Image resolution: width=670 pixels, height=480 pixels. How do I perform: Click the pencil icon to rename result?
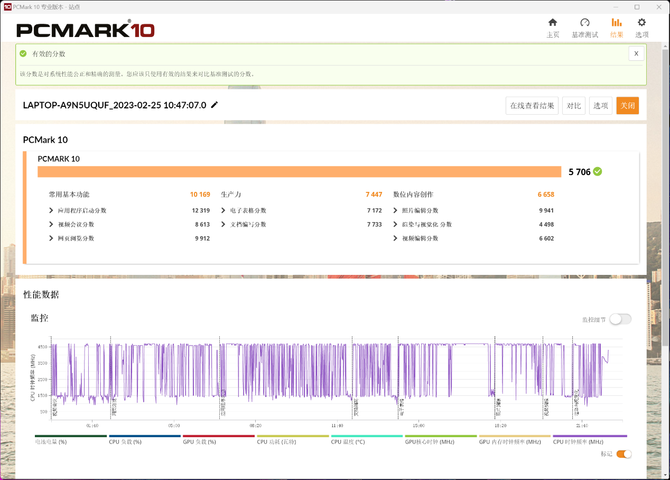215,105
